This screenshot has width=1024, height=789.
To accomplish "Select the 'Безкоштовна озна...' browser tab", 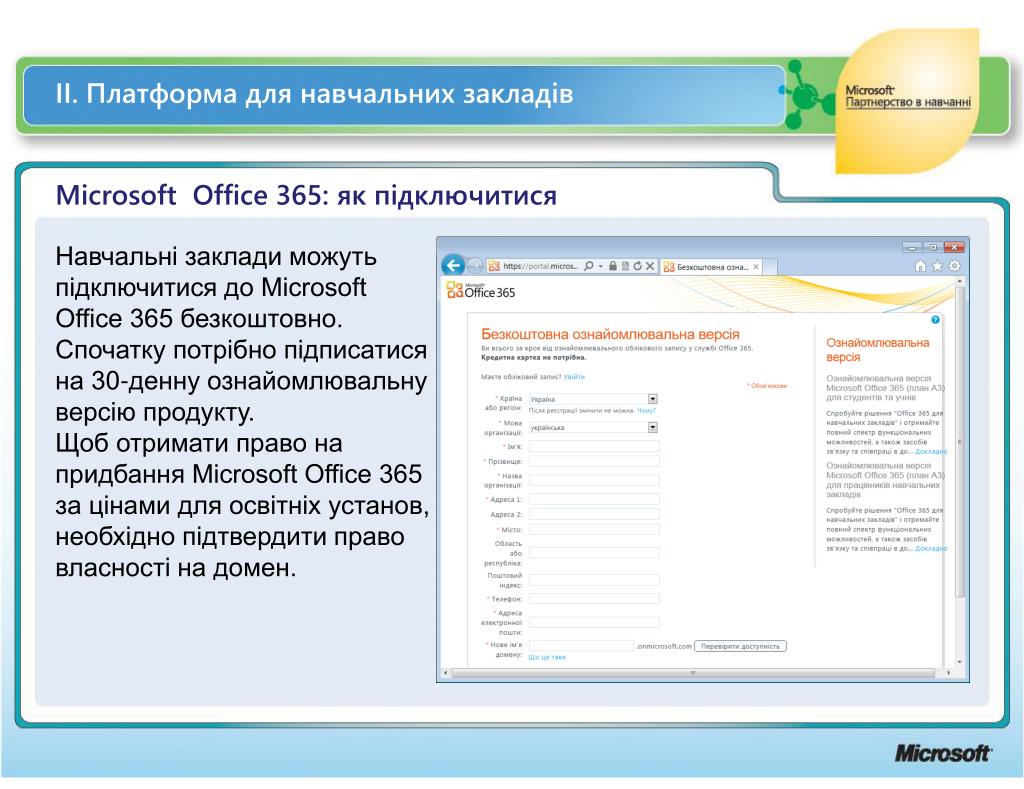I will coord(711,266).
